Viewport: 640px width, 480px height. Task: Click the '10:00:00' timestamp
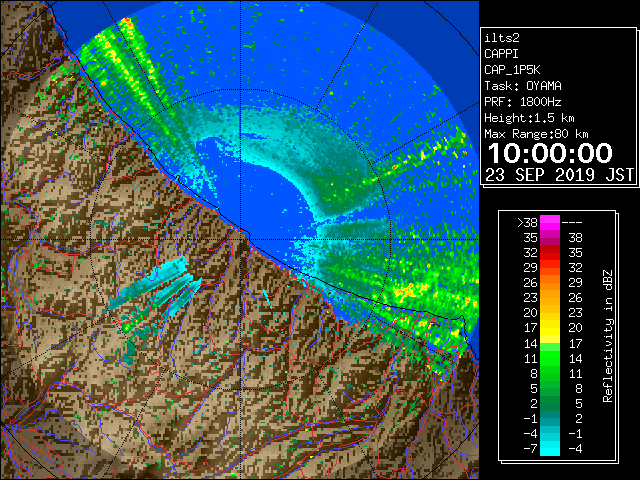(x=550, y=153)
